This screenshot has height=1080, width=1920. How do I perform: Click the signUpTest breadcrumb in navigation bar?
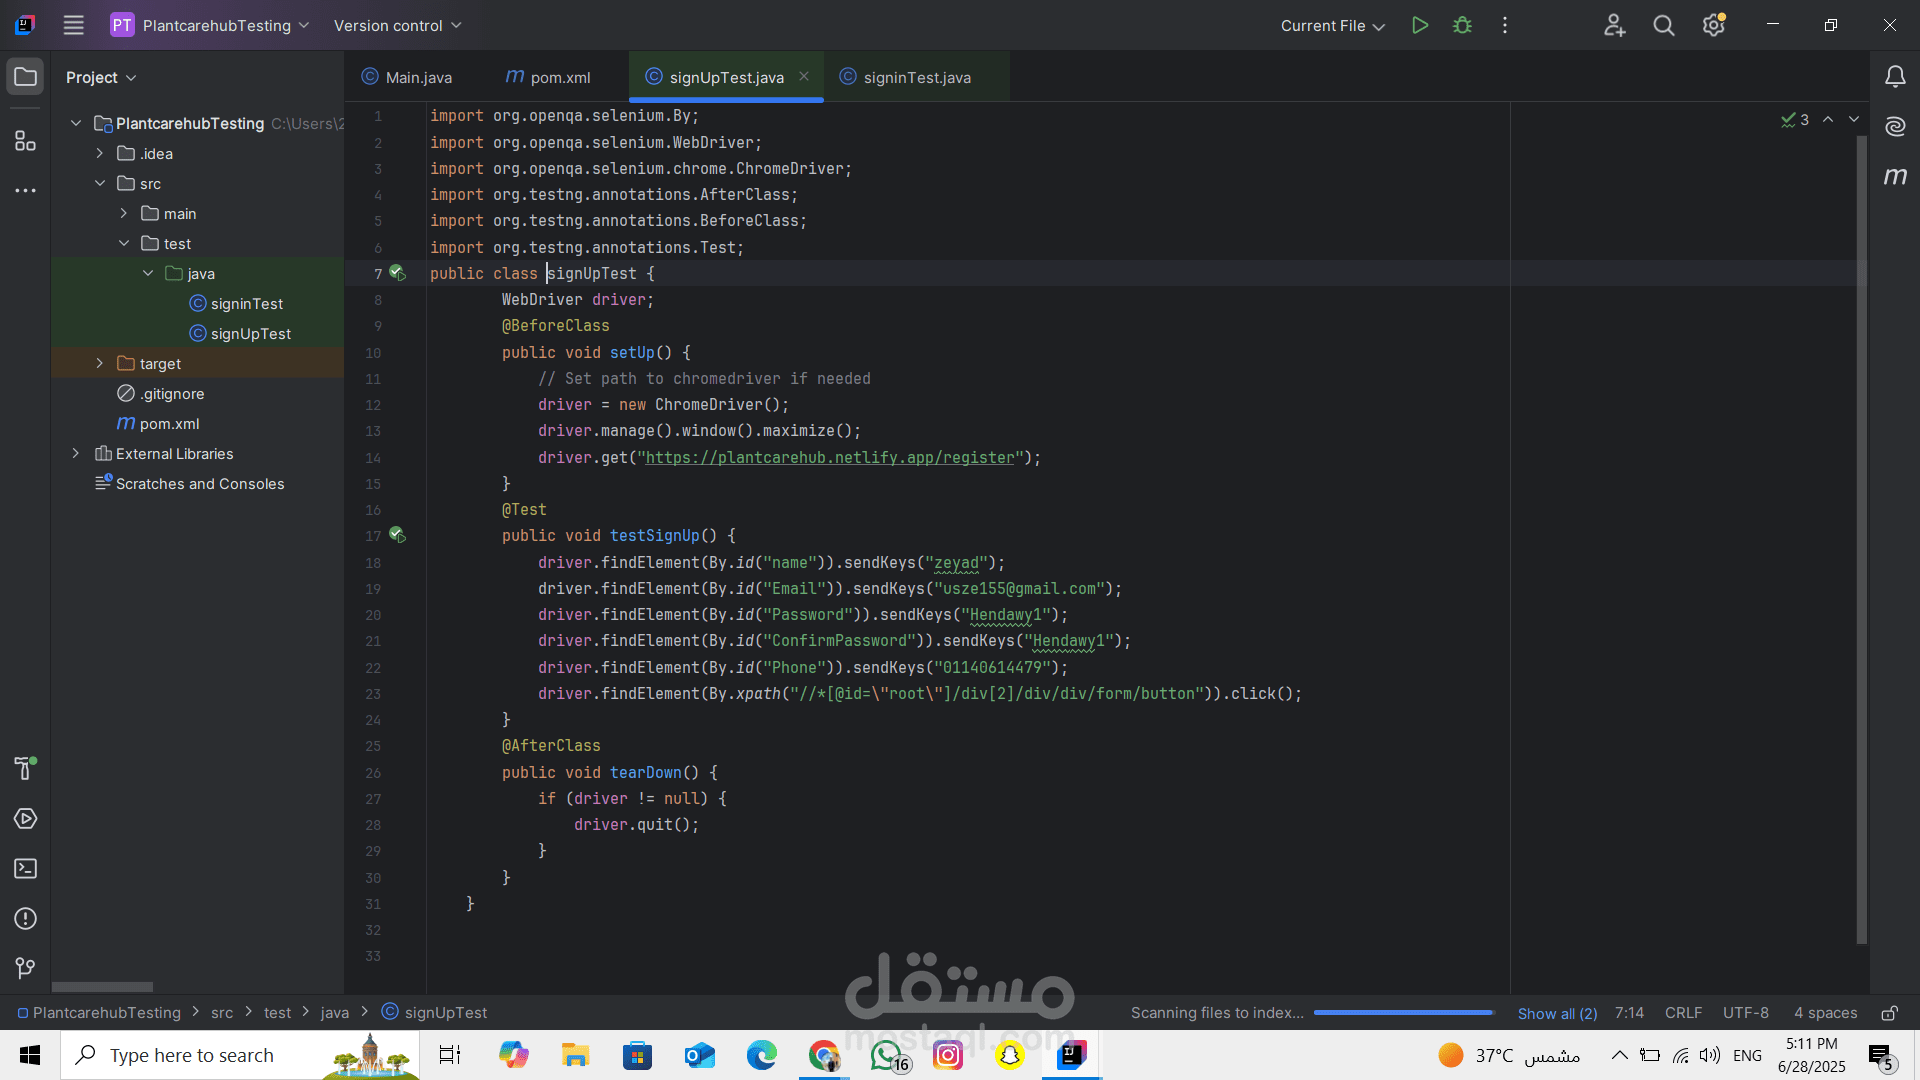[435, 1013]
